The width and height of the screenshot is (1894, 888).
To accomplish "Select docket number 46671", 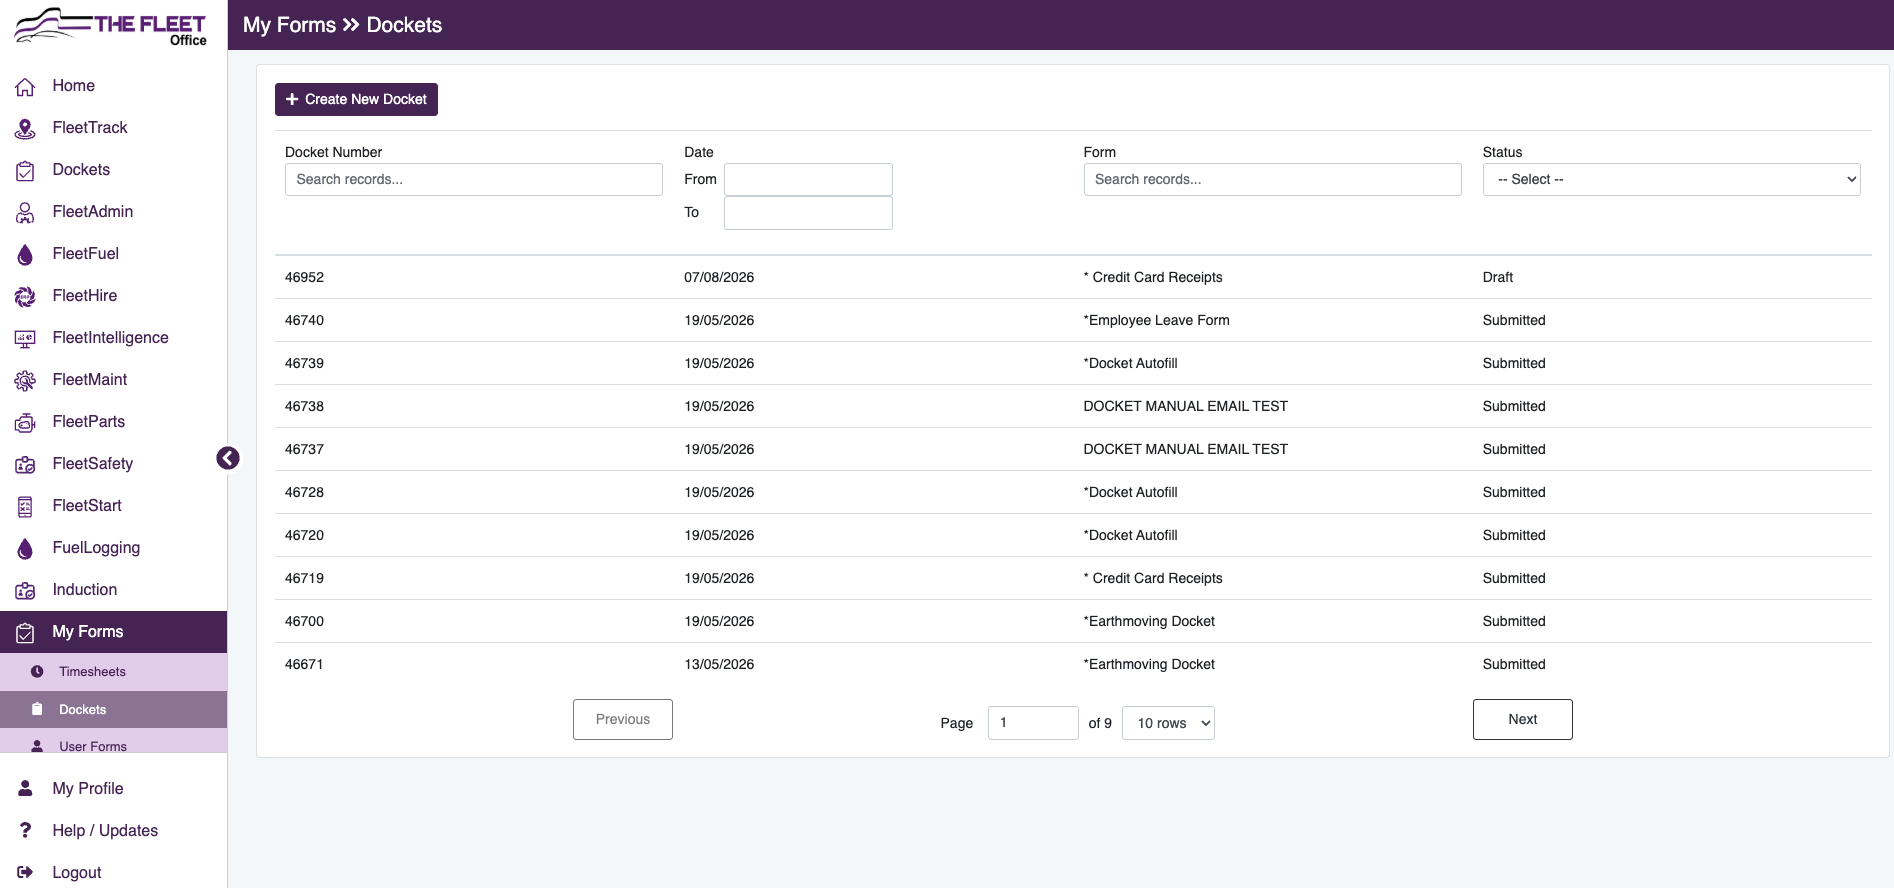I will click(x=304, y=664).
